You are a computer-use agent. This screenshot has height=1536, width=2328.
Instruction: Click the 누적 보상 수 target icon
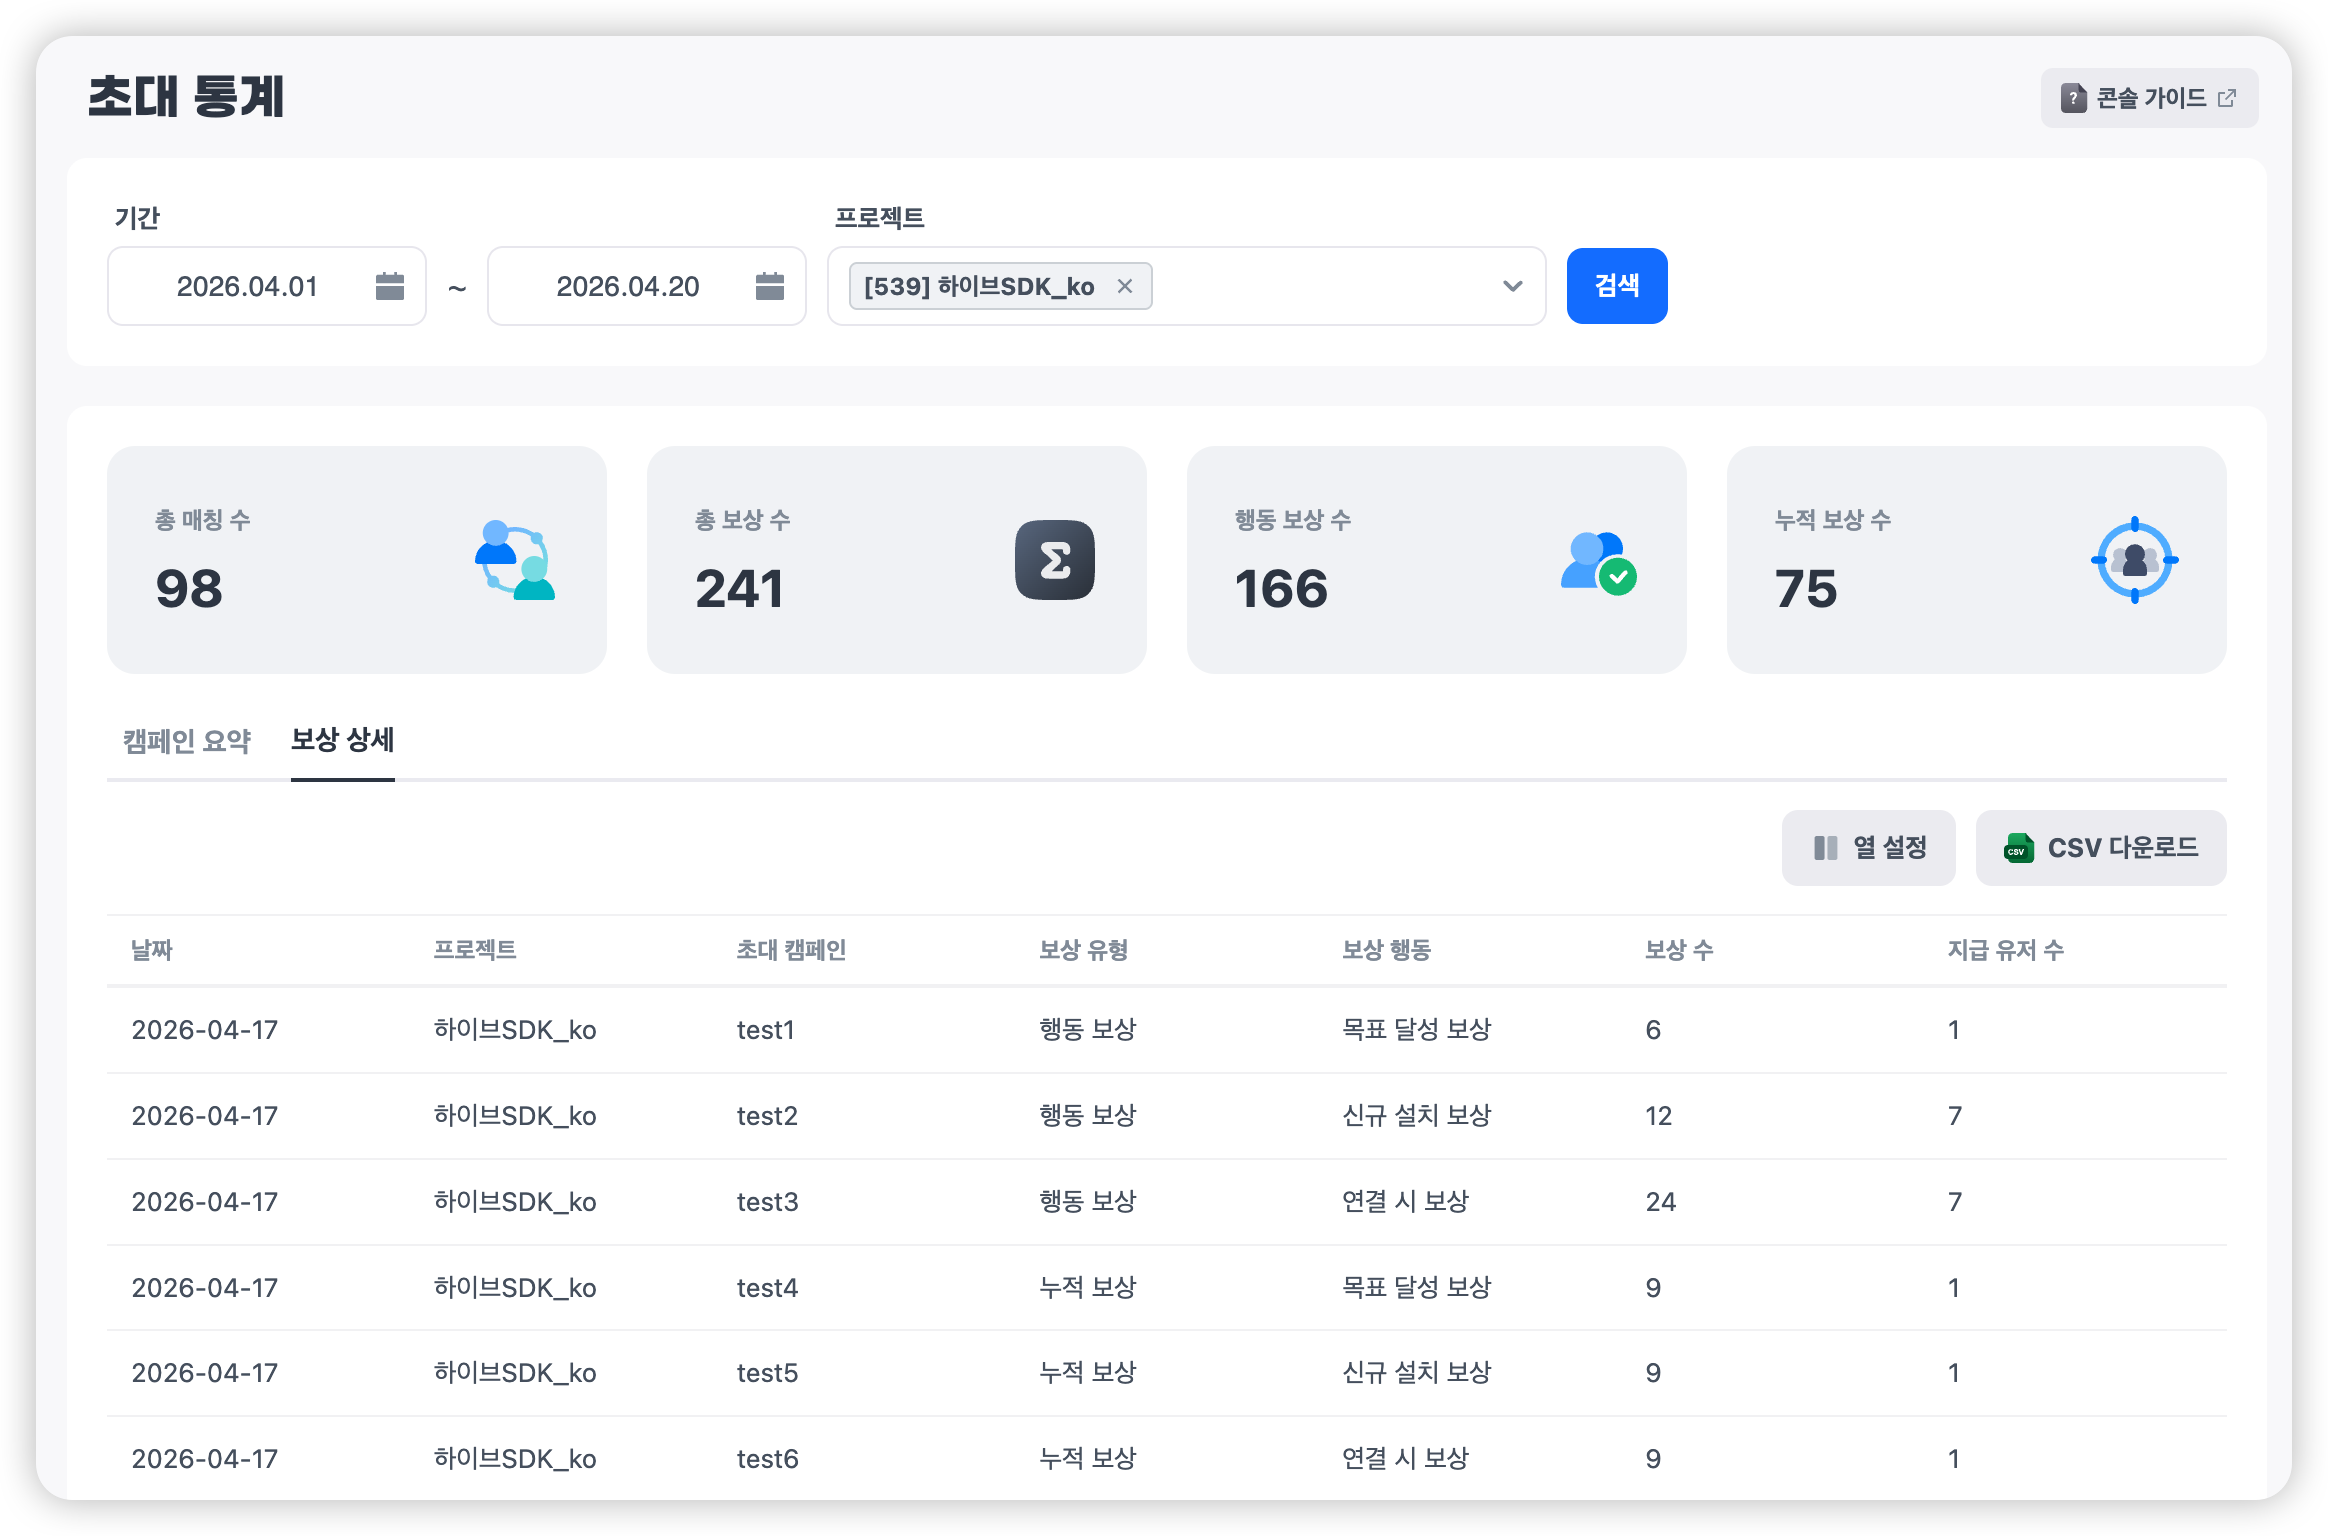(2134, 560)
